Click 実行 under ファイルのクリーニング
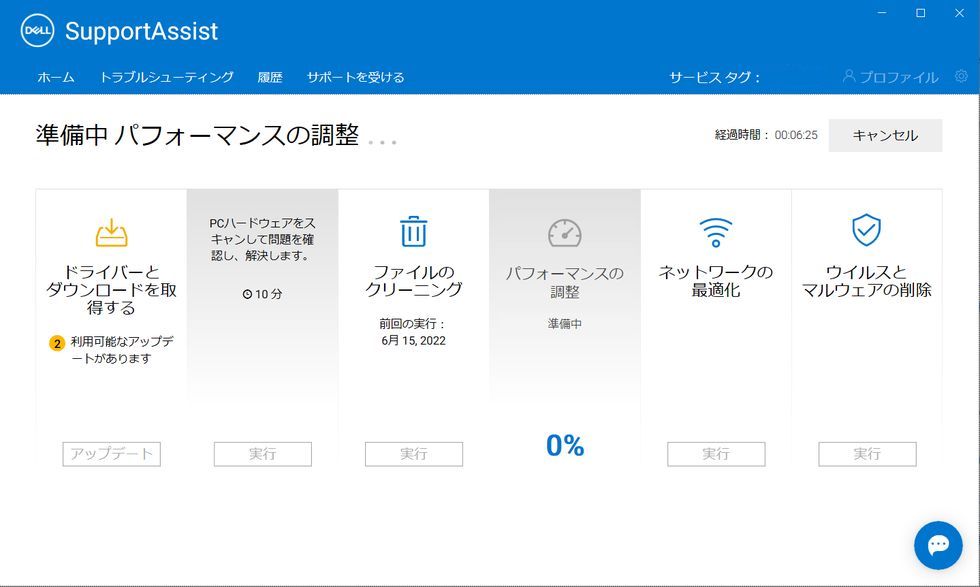This screenshot has width=980, height=587. [413, 454]
